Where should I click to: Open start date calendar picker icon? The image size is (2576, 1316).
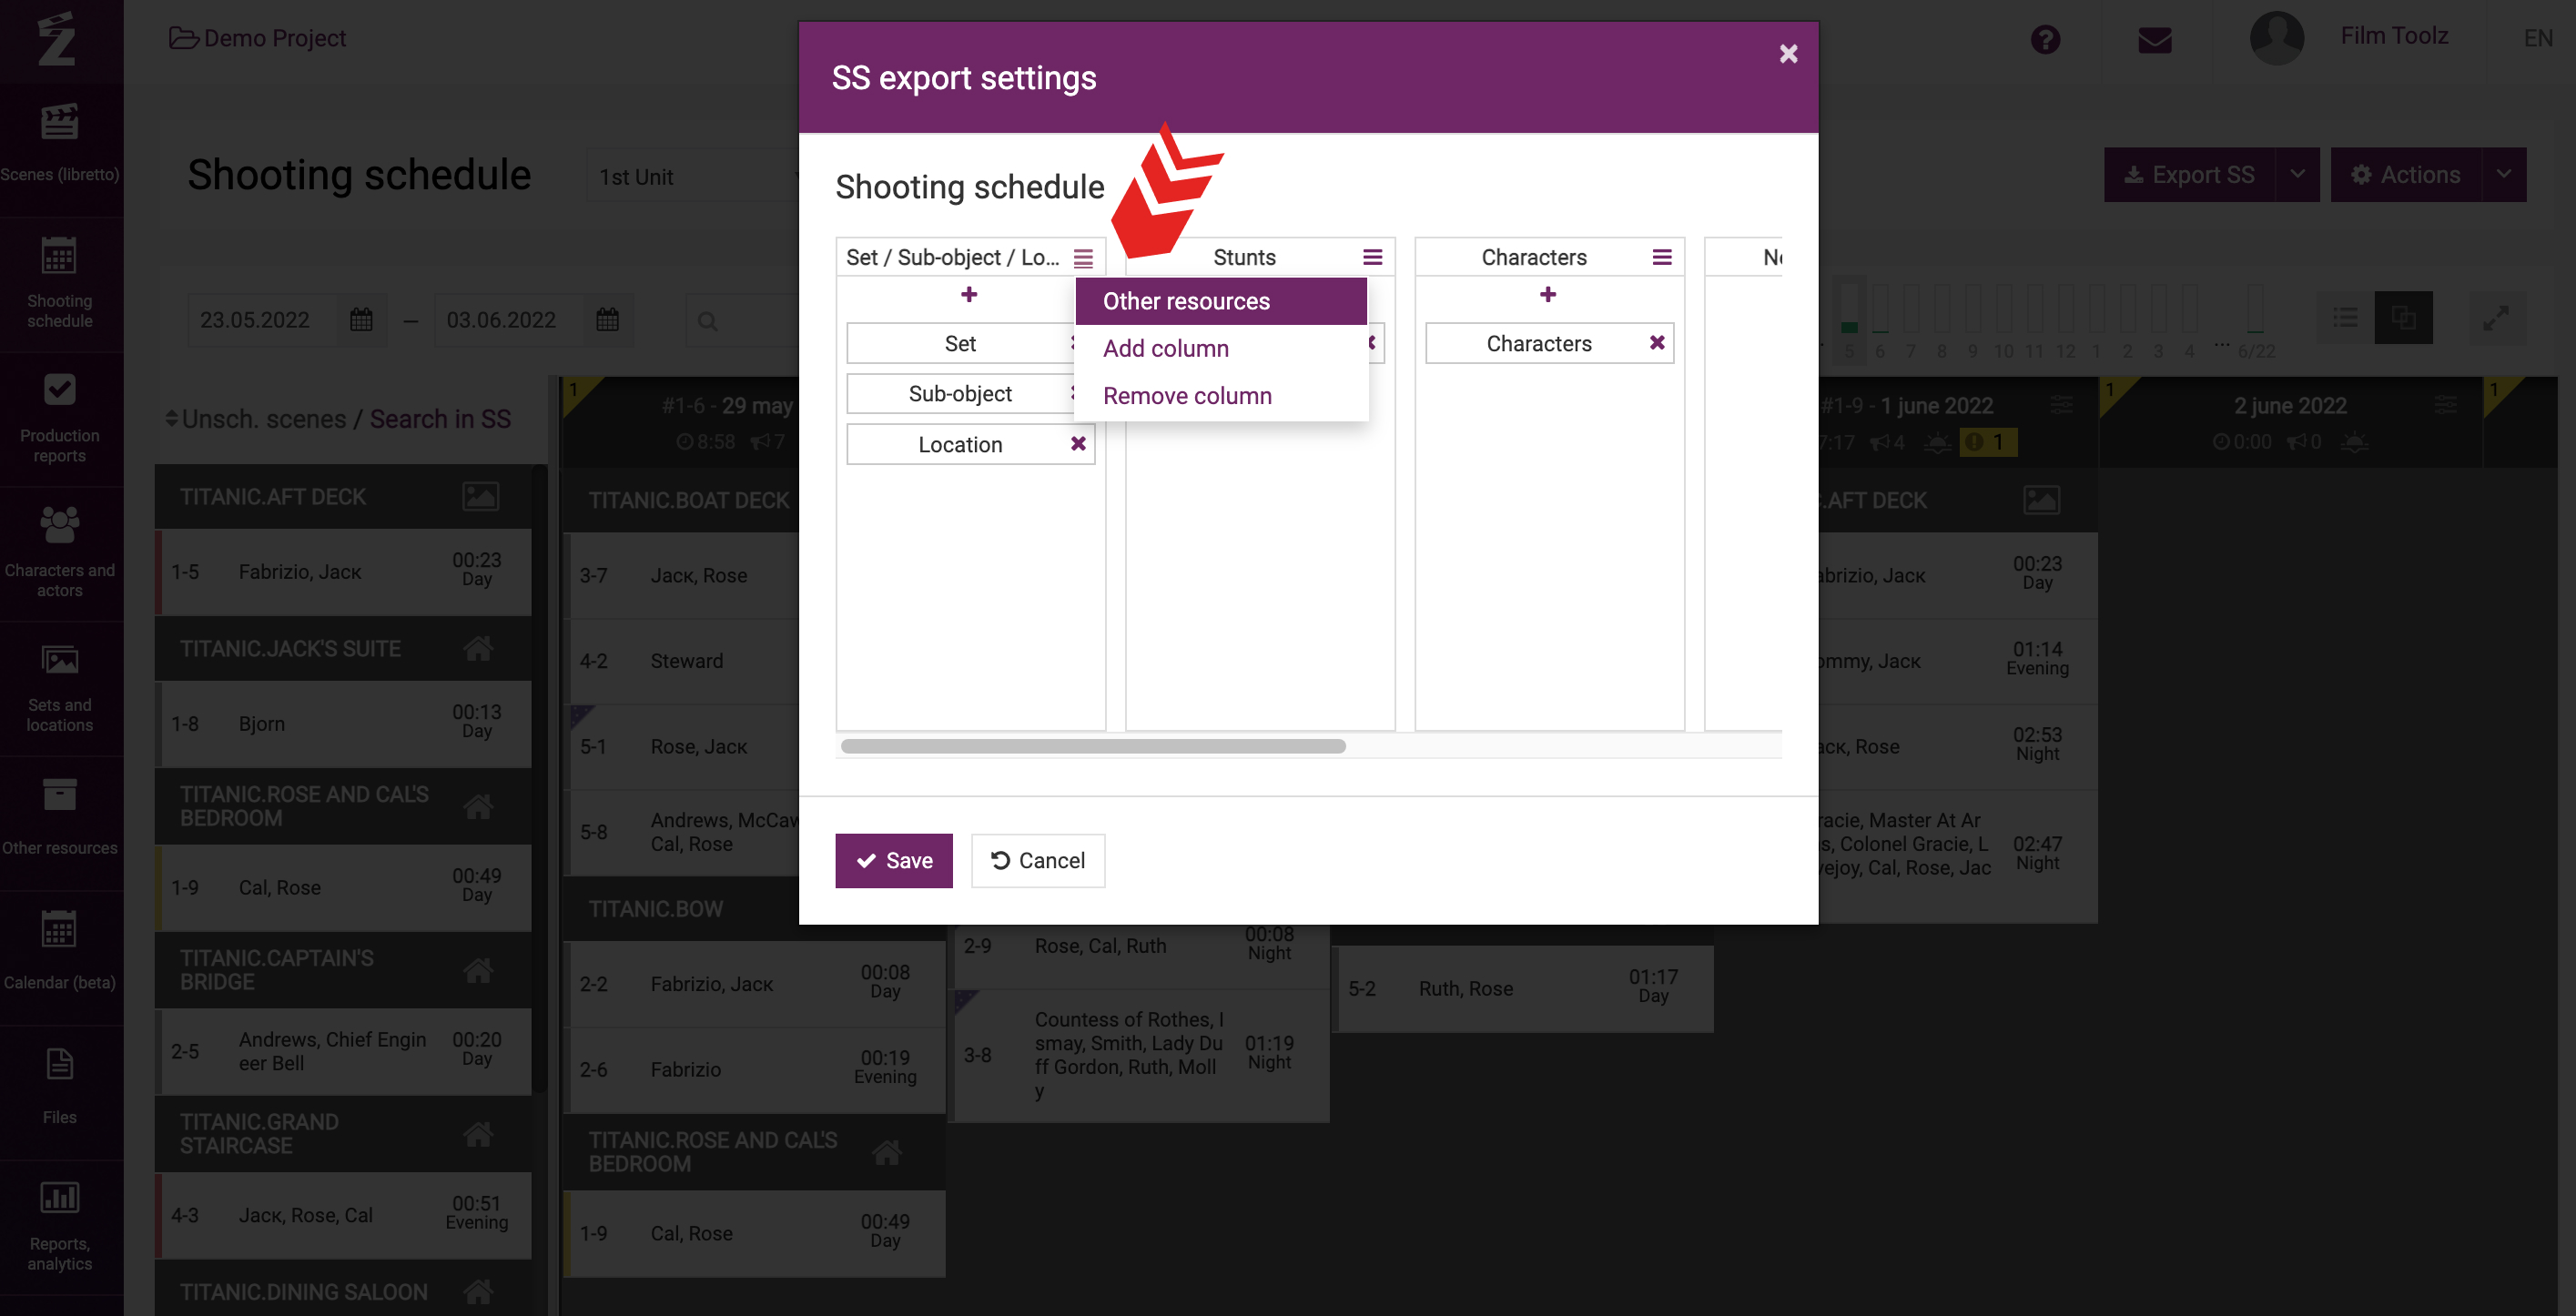tap(361, 320)
